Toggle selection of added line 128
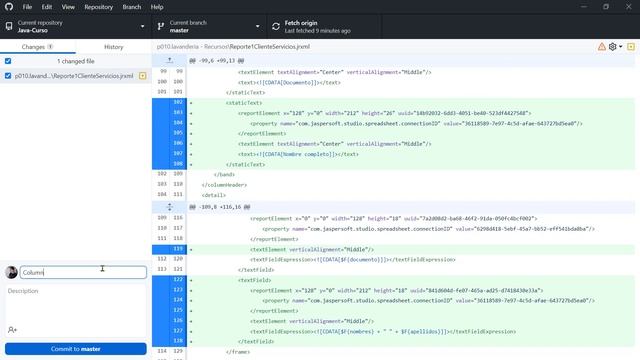 [169, 341]
